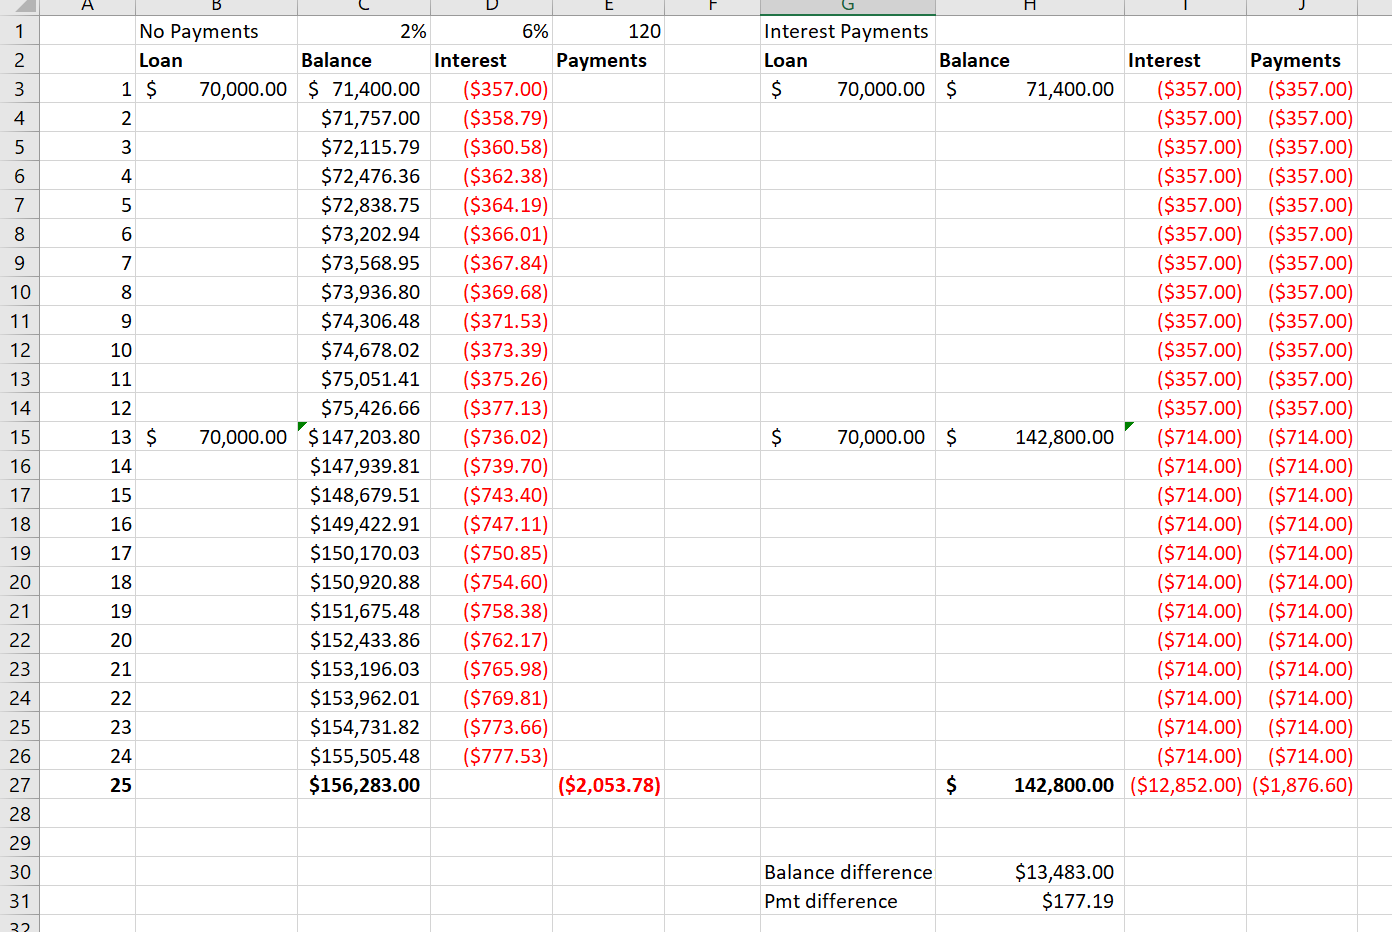The width and height of the screenshot is (1392, 932).
Task: Select the Interest Payments heading cell
Action: tap(847, 31)
